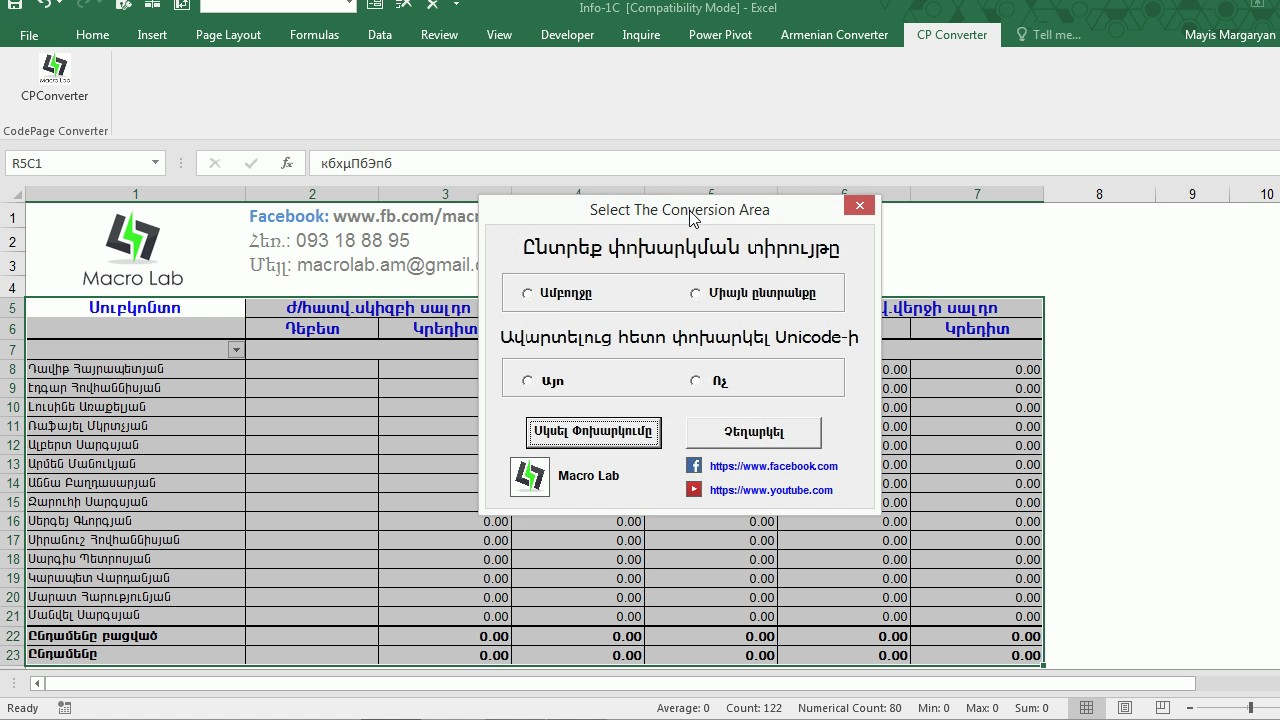Click the 'Count: 122' status bar entry
Screen dimensions: 1280x720
tap(754, 708)
